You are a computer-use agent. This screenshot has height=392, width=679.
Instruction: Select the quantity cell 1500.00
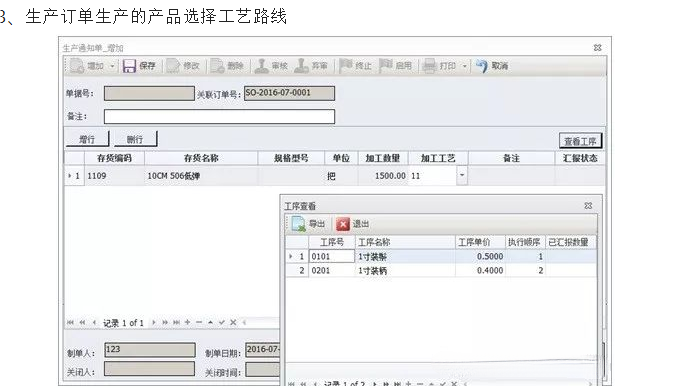click(x=383, y=176)
